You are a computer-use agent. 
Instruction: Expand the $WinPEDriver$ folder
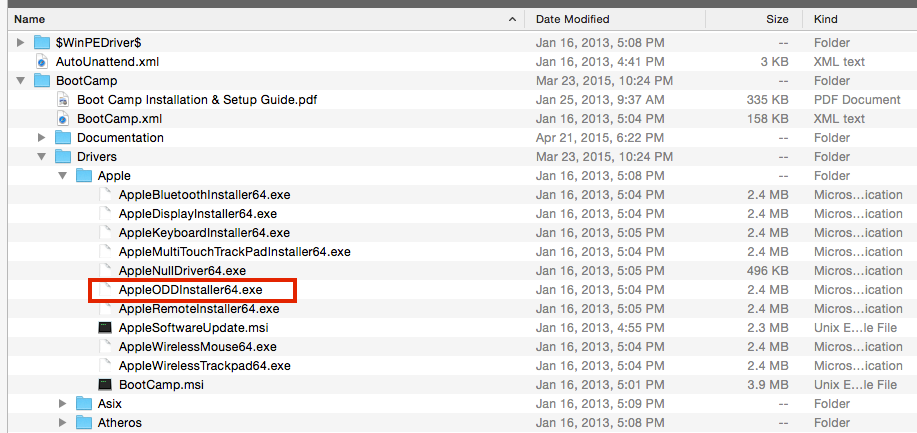coord(20,42)
